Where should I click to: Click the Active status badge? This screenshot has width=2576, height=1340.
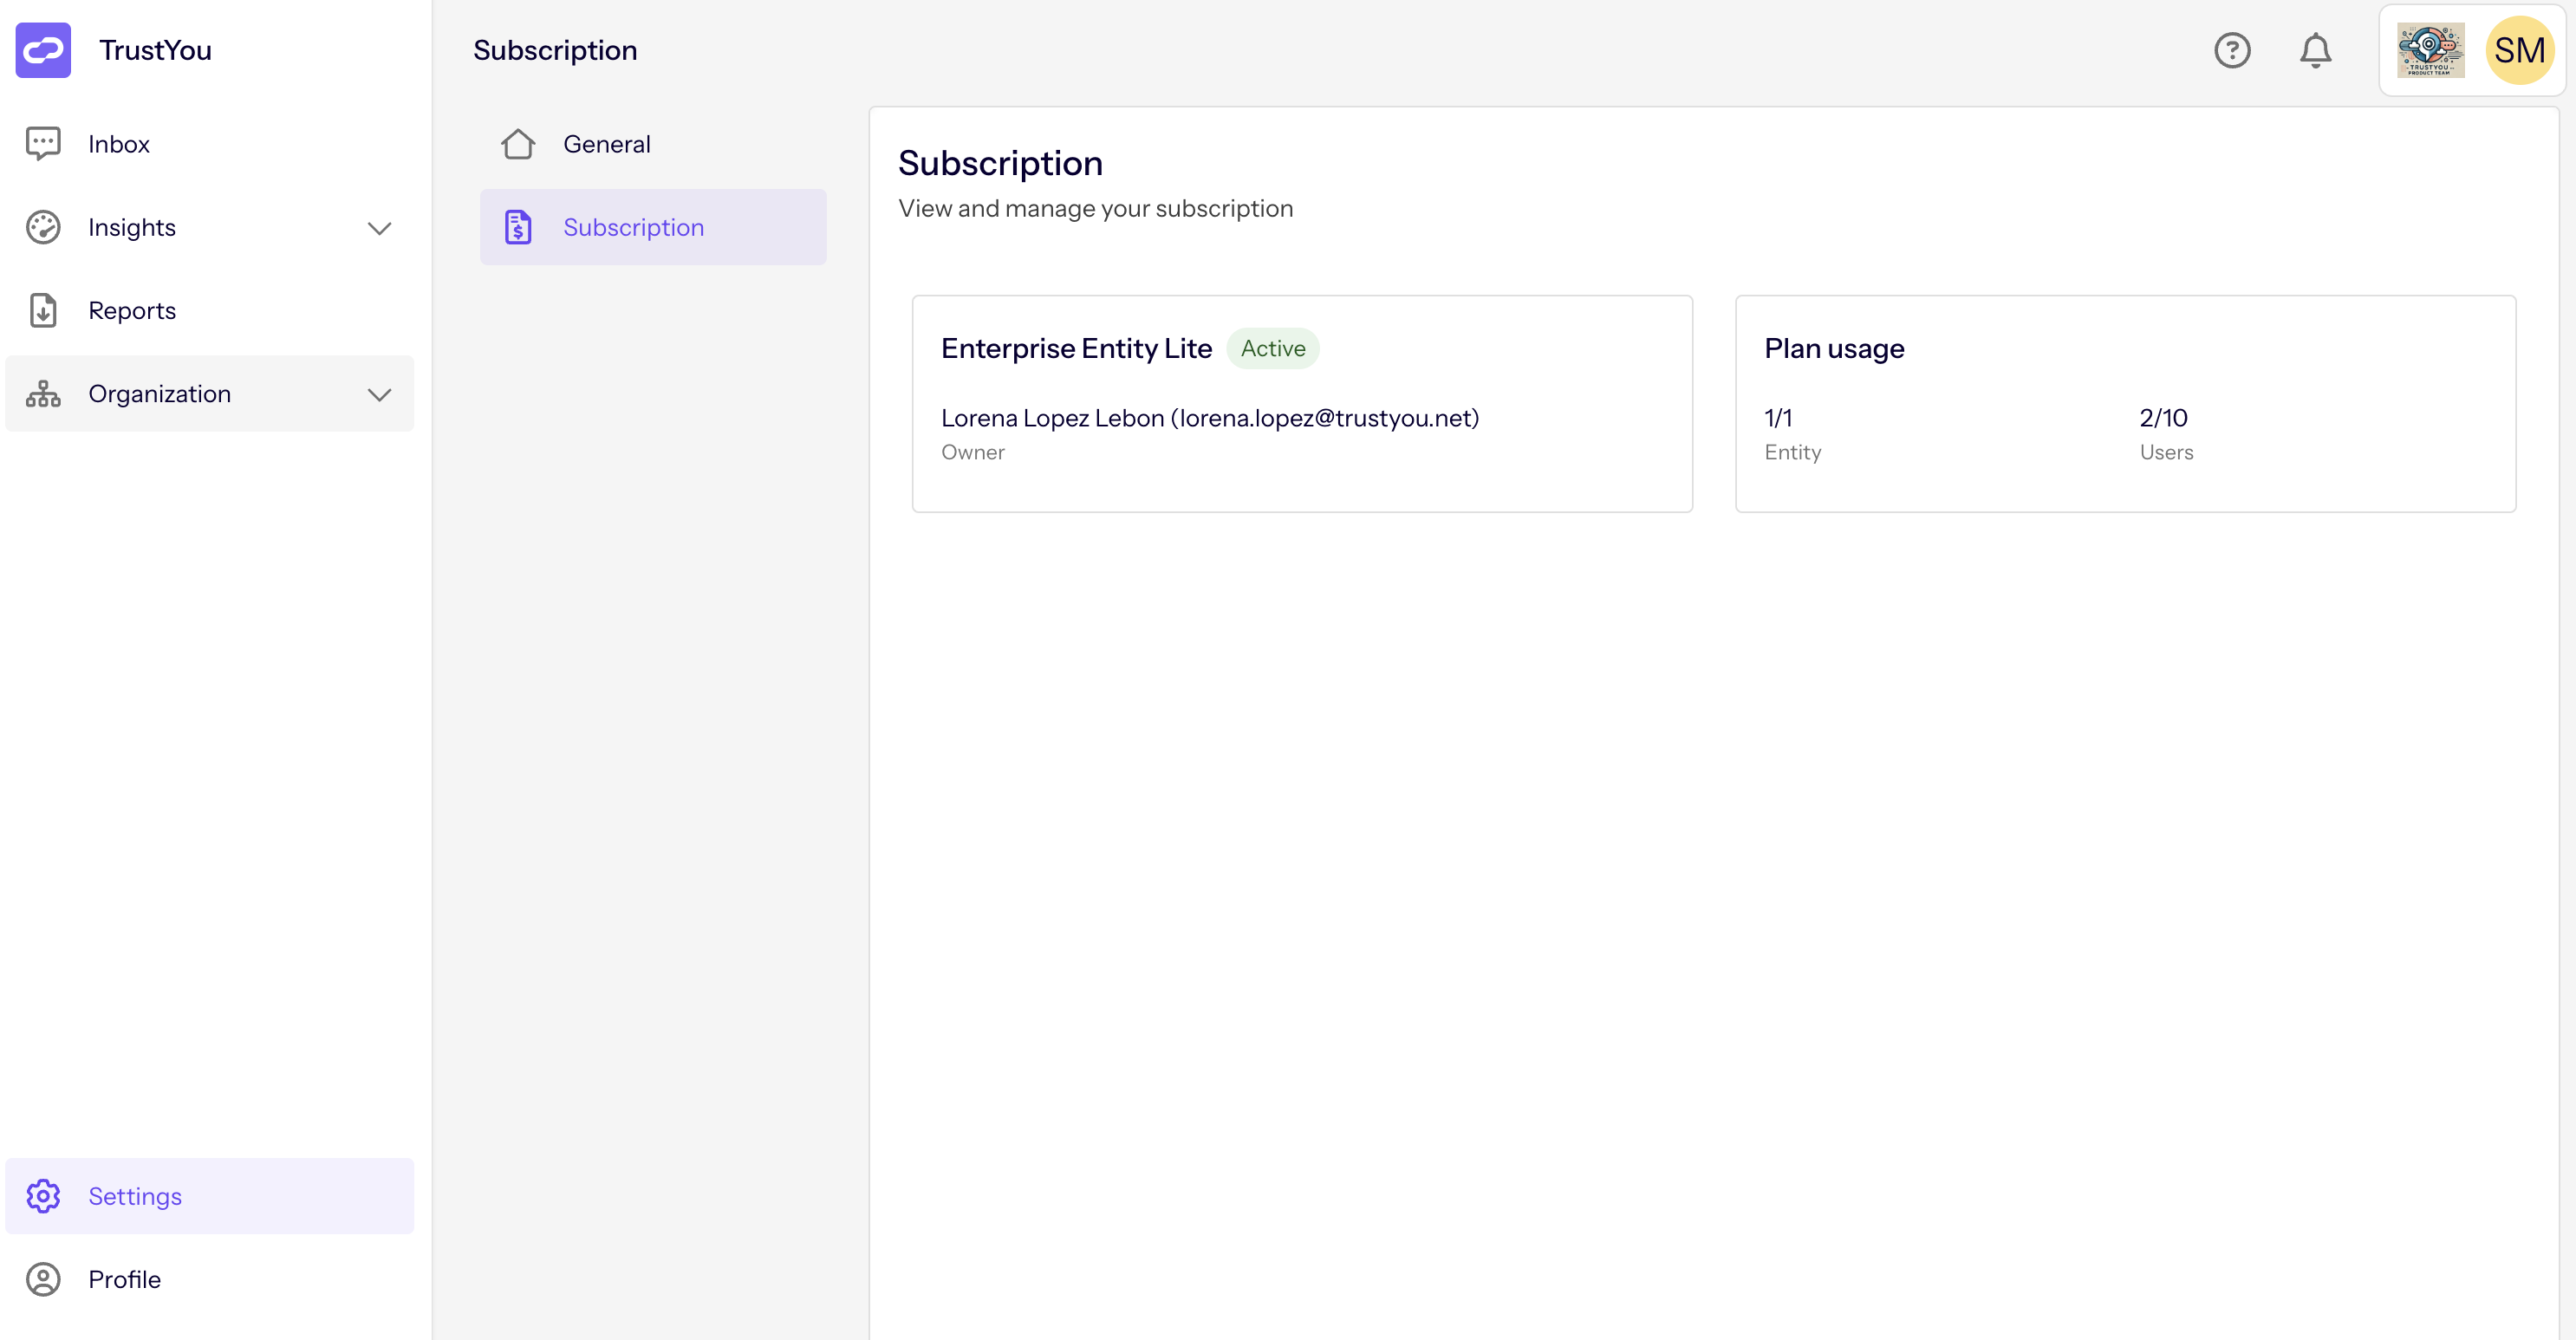coord(1273,348)
